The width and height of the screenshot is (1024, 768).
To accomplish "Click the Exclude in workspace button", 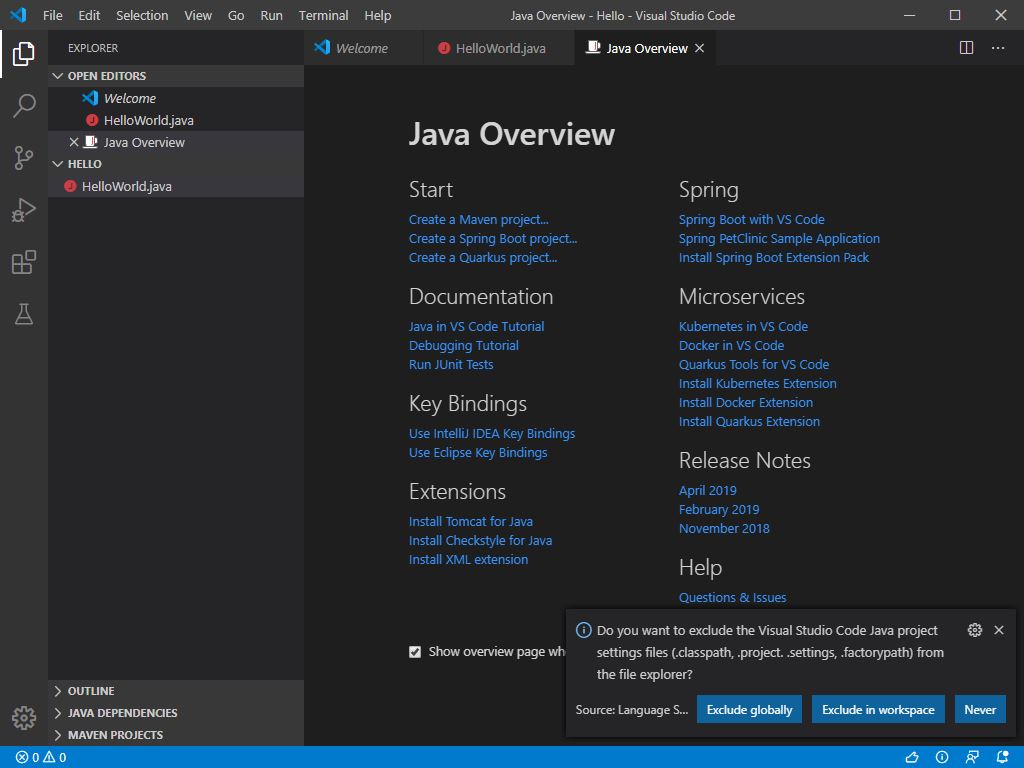I will coord(878,709).
